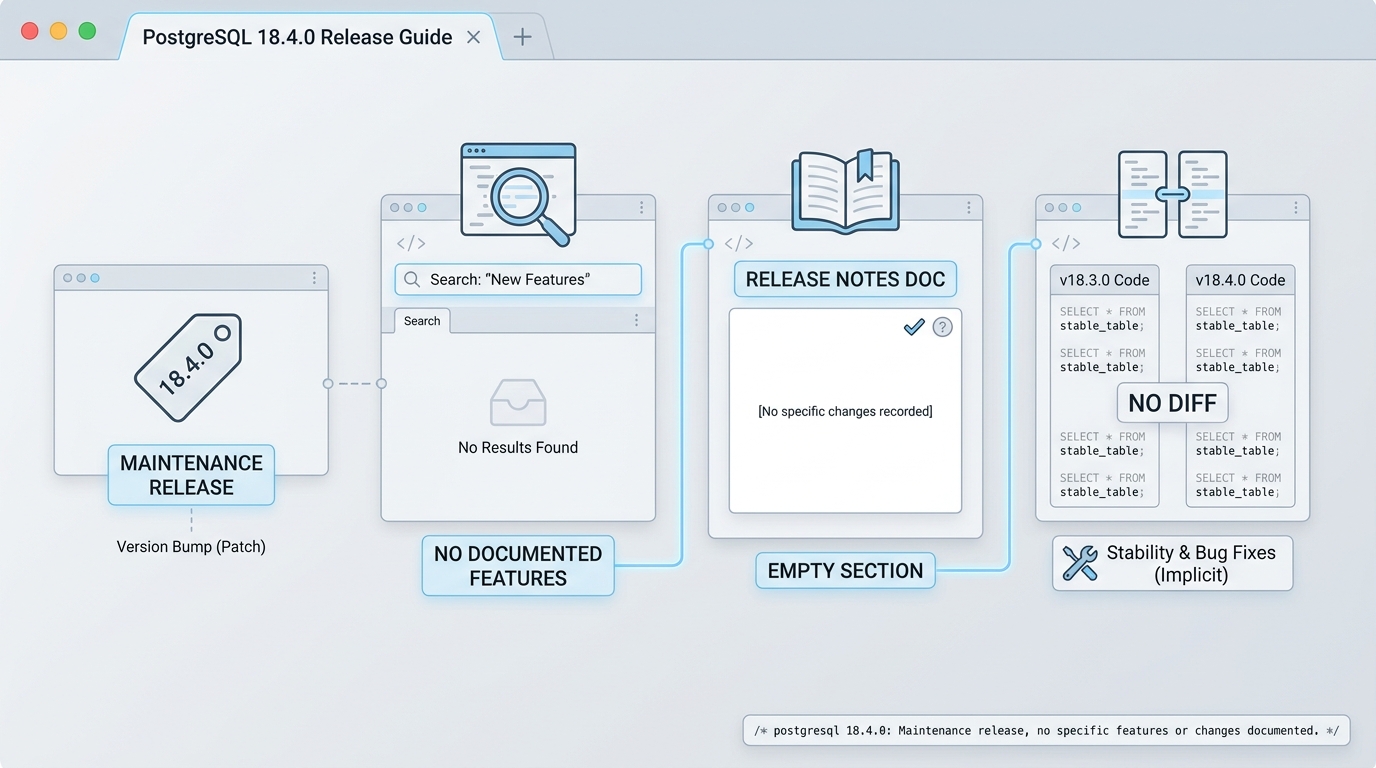1376x768 pixels.
Task: Click the connector node on the search window's left edge
Action: (381, 383)
